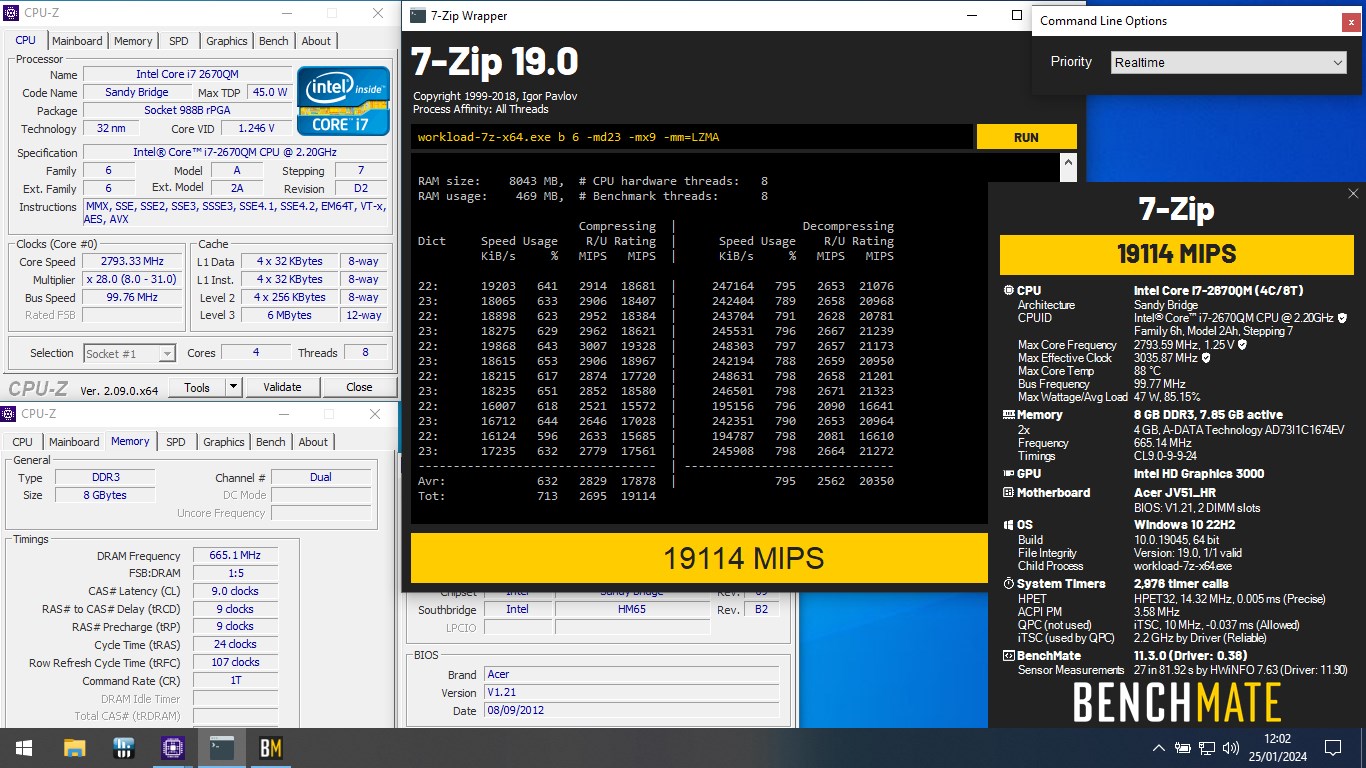1366x768 pixels.
Task: Click the Tools button in CPU-Z
Action: point(196,387)
